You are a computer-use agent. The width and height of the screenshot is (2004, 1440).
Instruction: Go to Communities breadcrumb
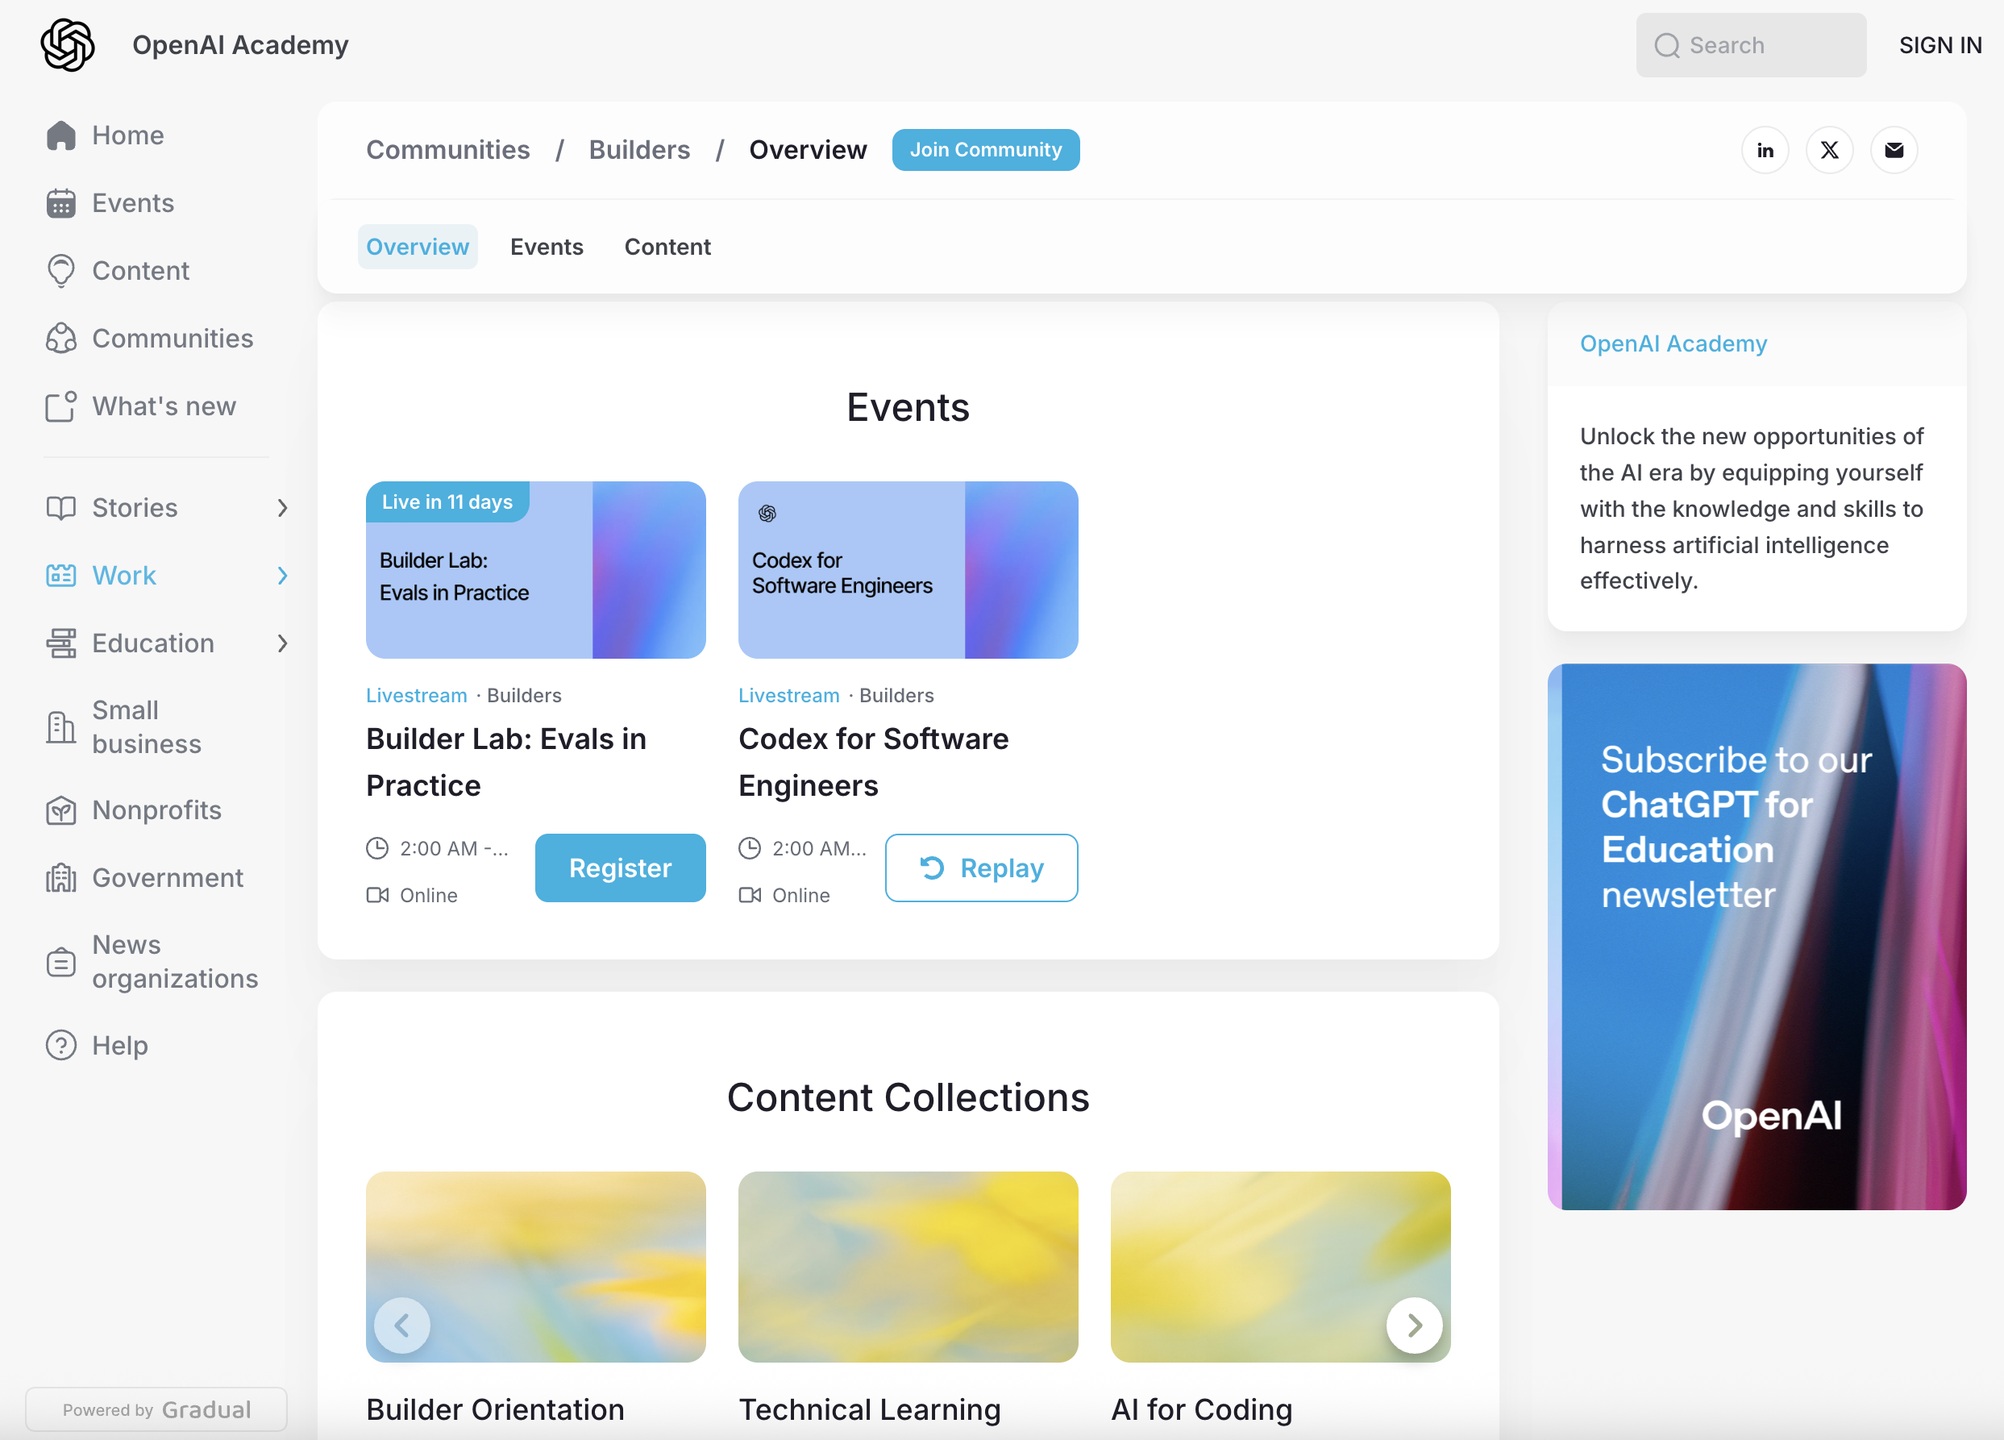448,150
